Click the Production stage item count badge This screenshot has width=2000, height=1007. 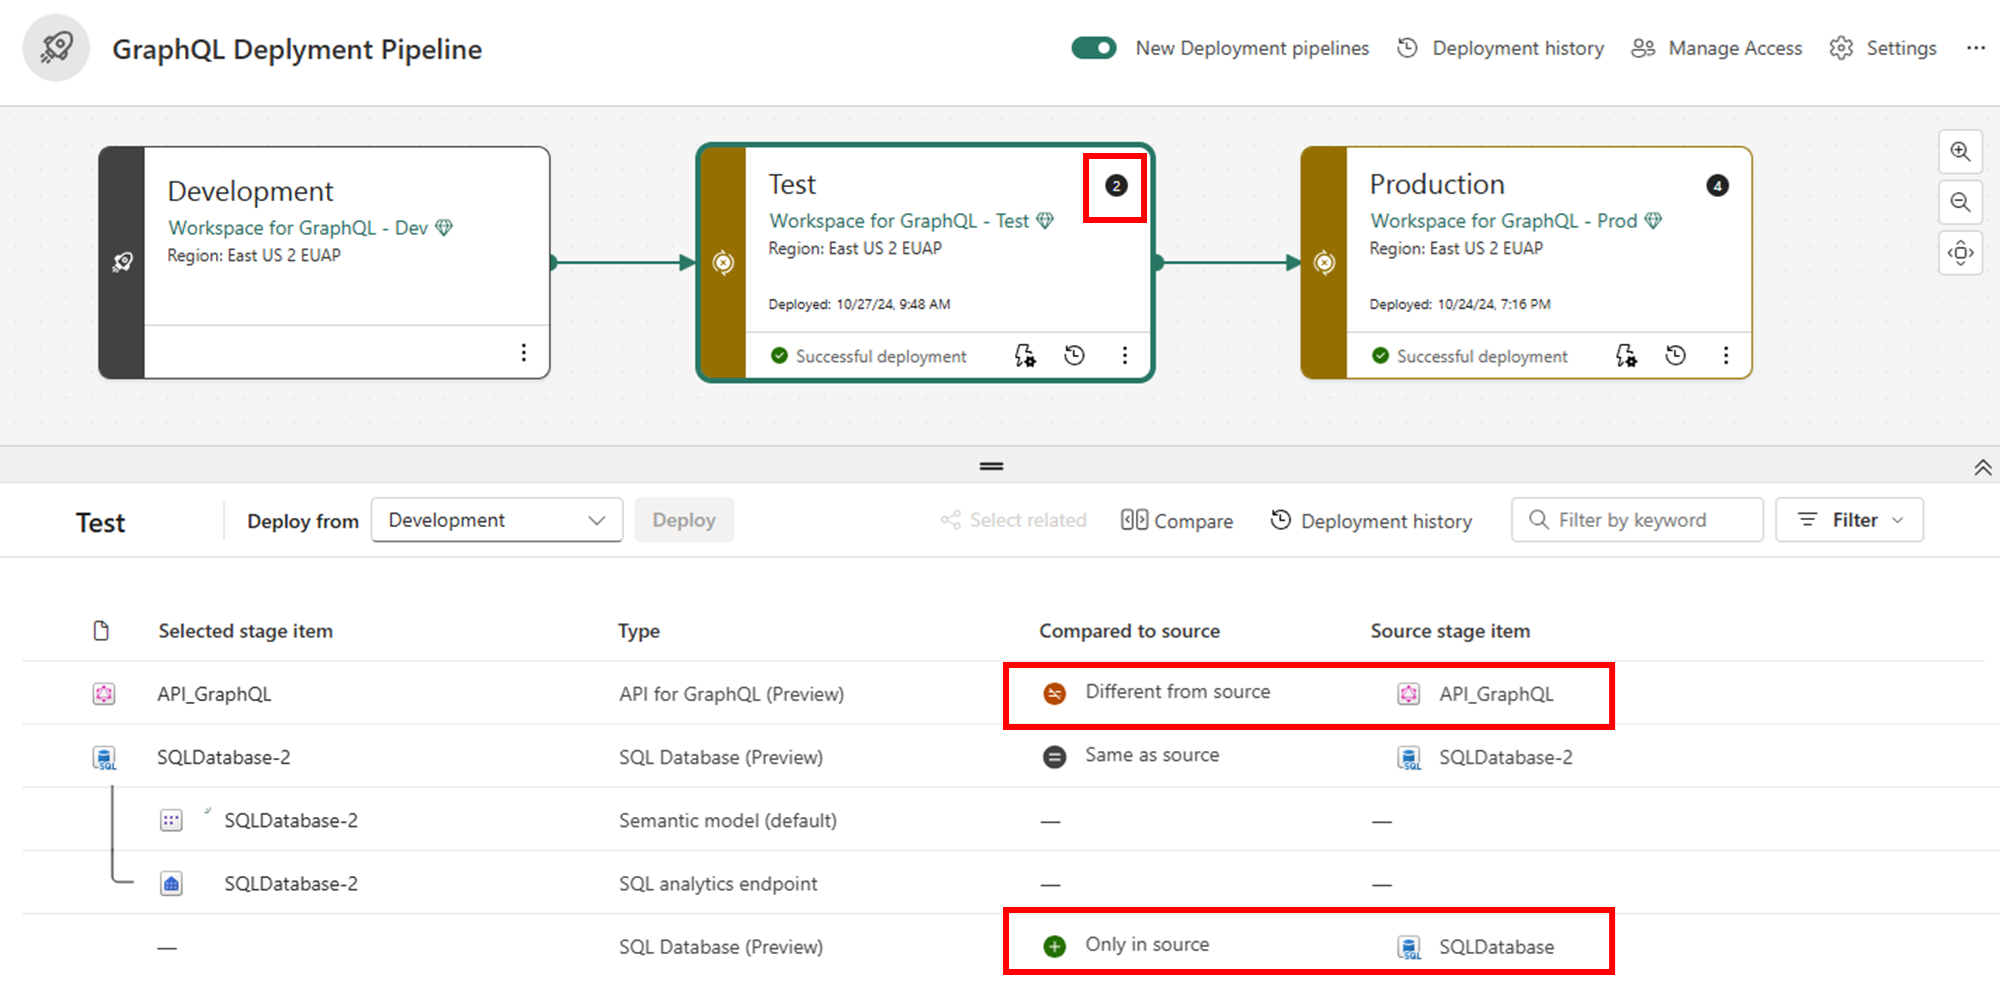pos(1717,186)
